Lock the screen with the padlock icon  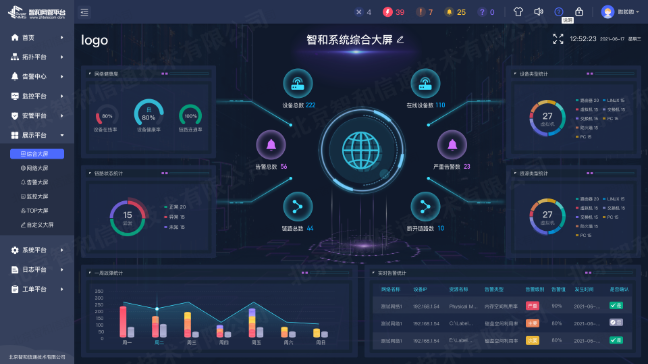[579, 12]
